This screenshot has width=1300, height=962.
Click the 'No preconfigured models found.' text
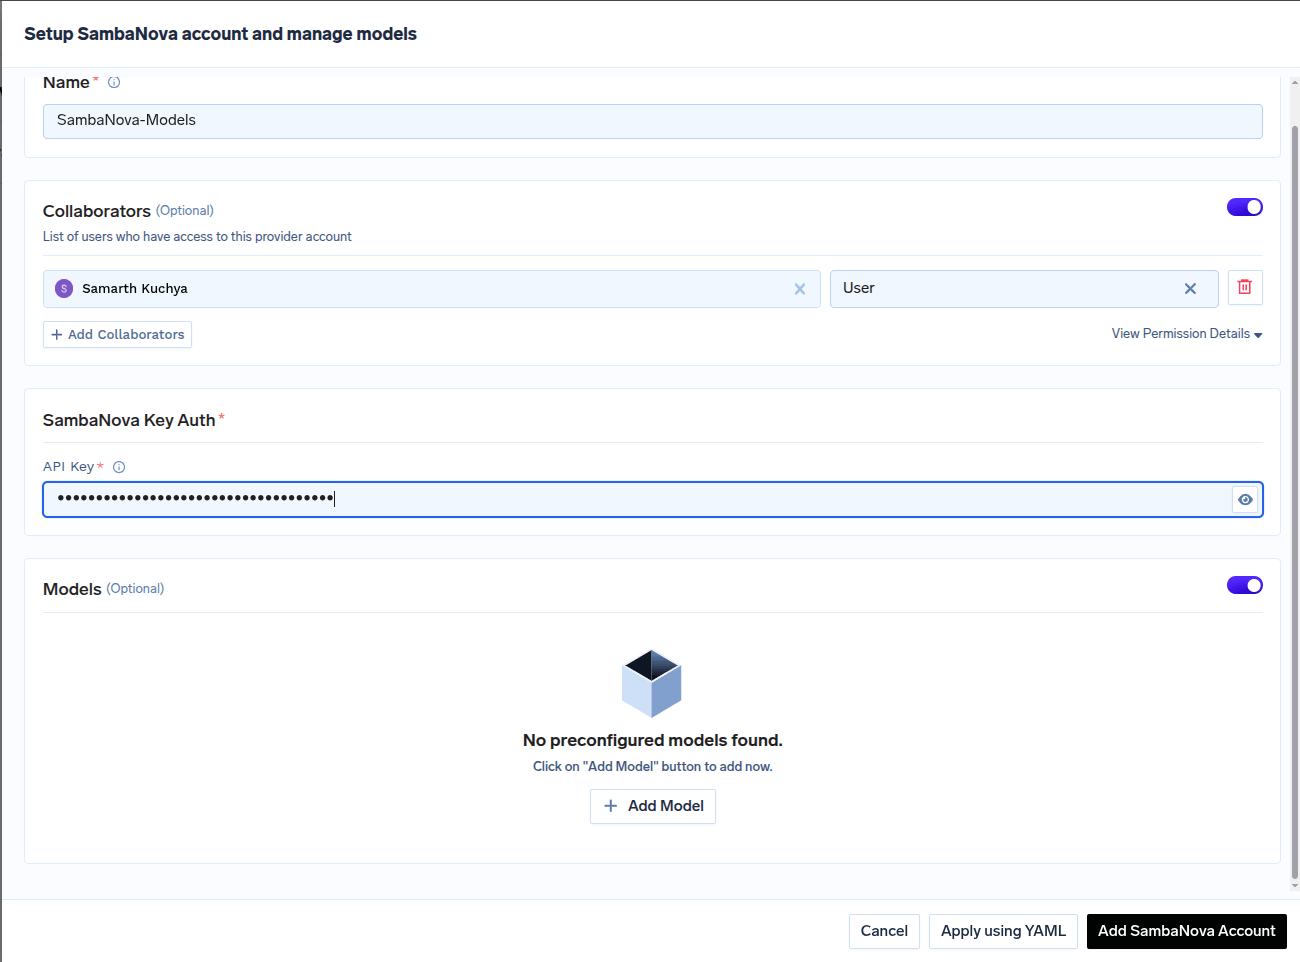tap(653, 740)
